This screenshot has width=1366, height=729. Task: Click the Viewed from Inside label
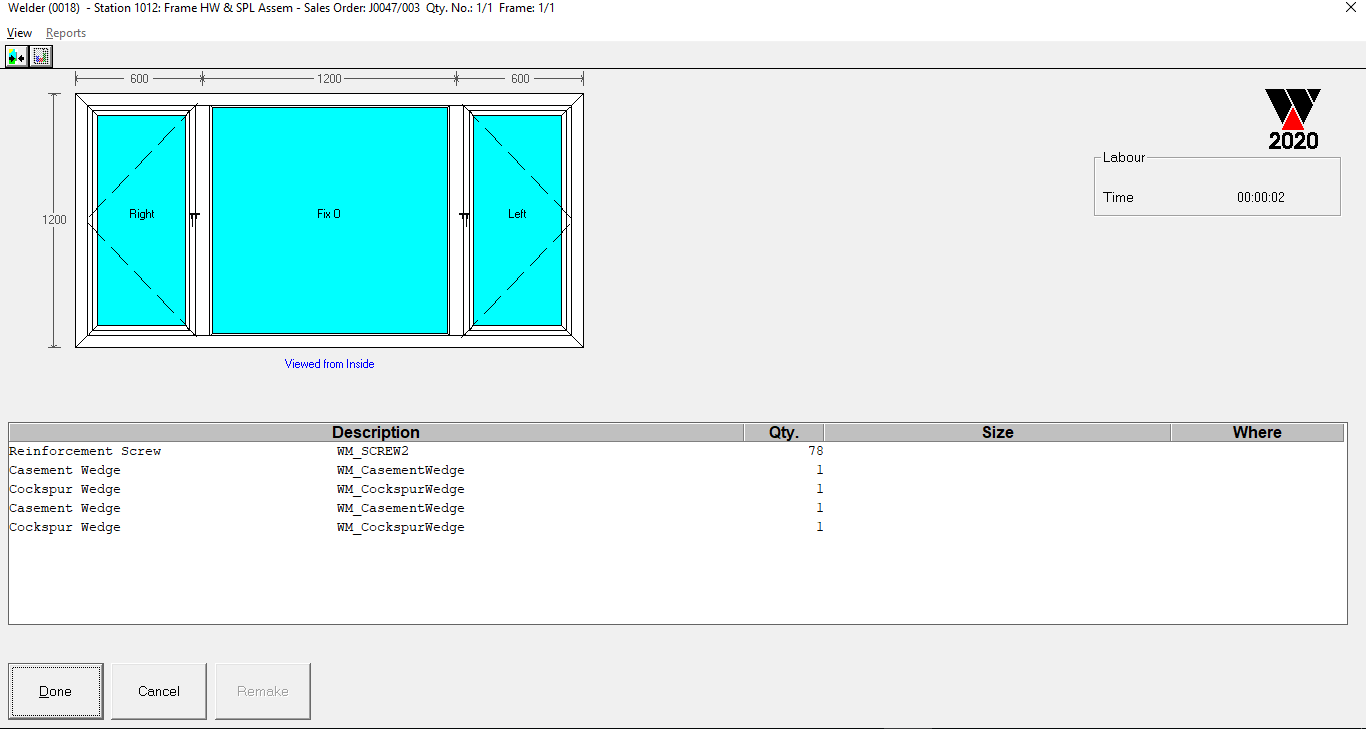coord(329,364)
